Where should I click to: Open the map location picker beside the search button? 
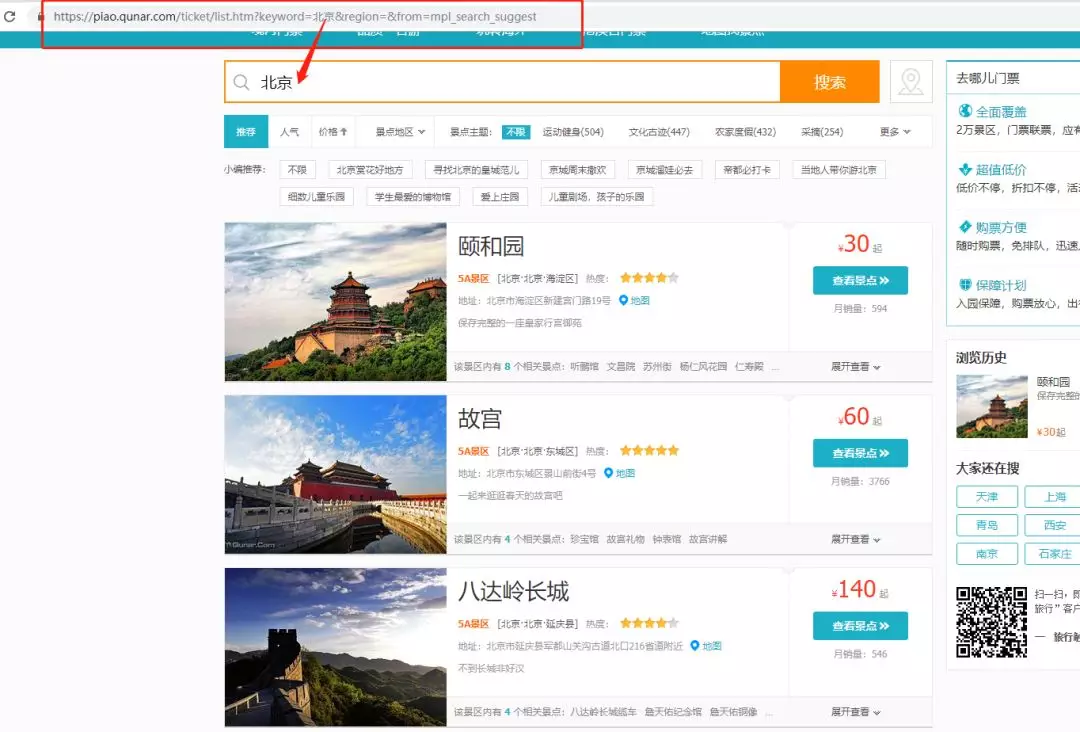(910, 81)
